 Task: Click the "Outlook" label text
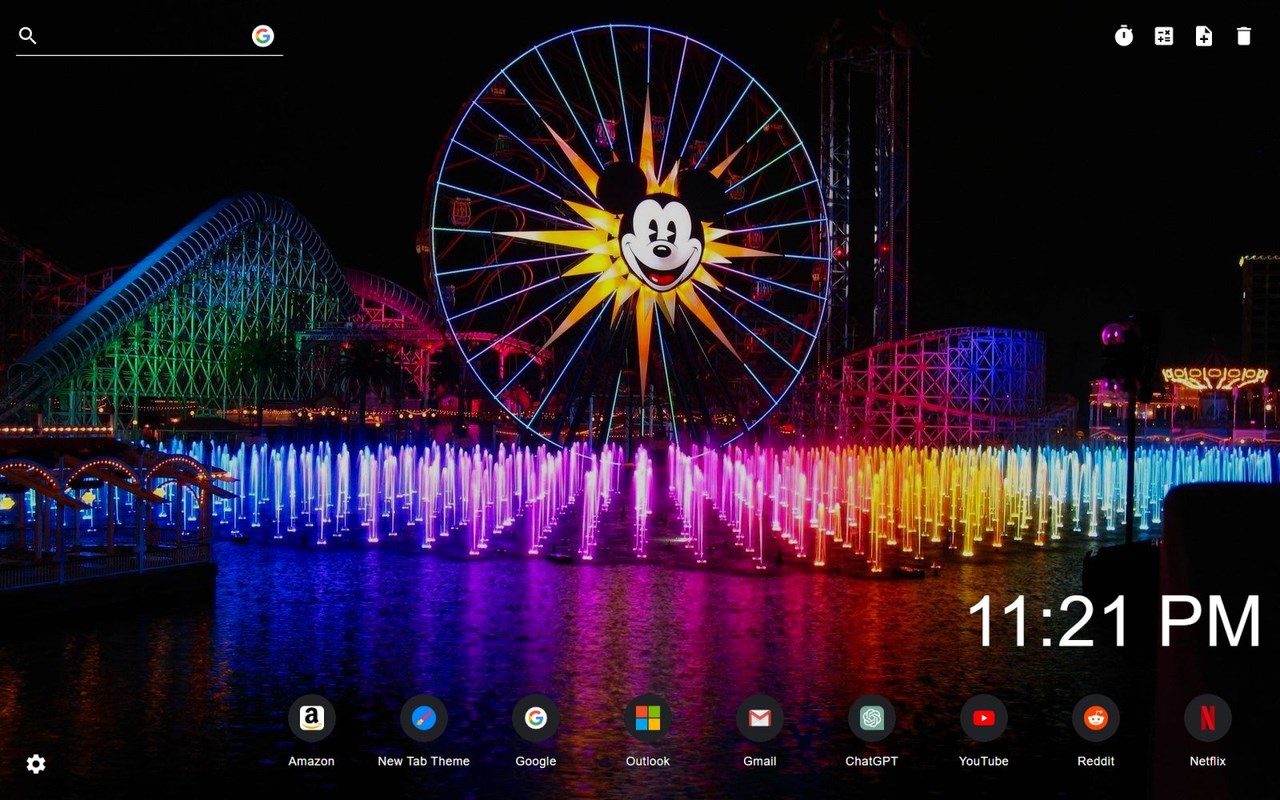[648, 761]
